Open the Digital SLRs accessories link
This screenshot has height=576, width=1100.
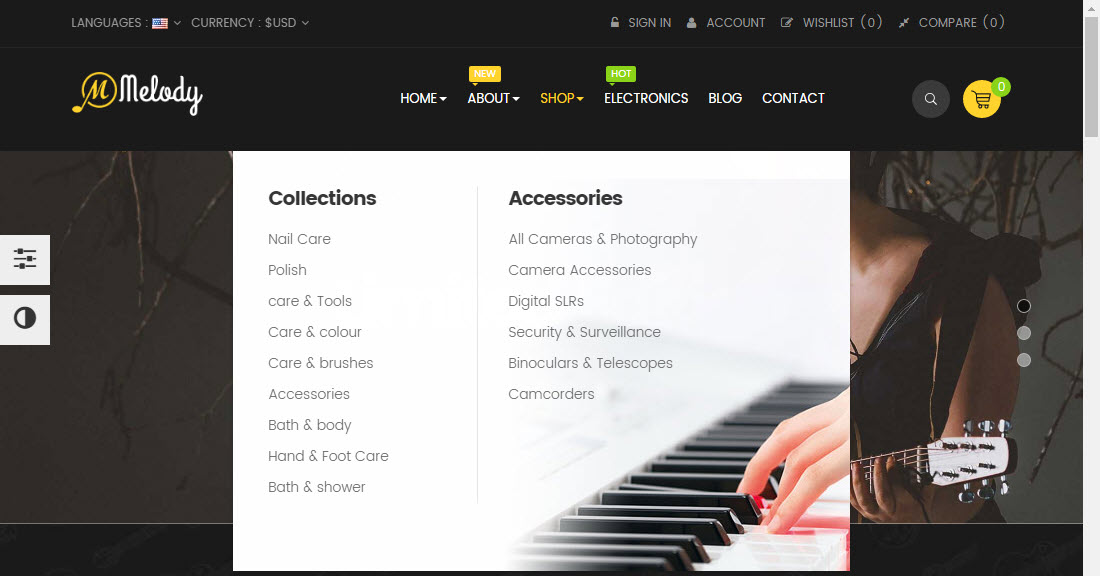pos(546,301)
